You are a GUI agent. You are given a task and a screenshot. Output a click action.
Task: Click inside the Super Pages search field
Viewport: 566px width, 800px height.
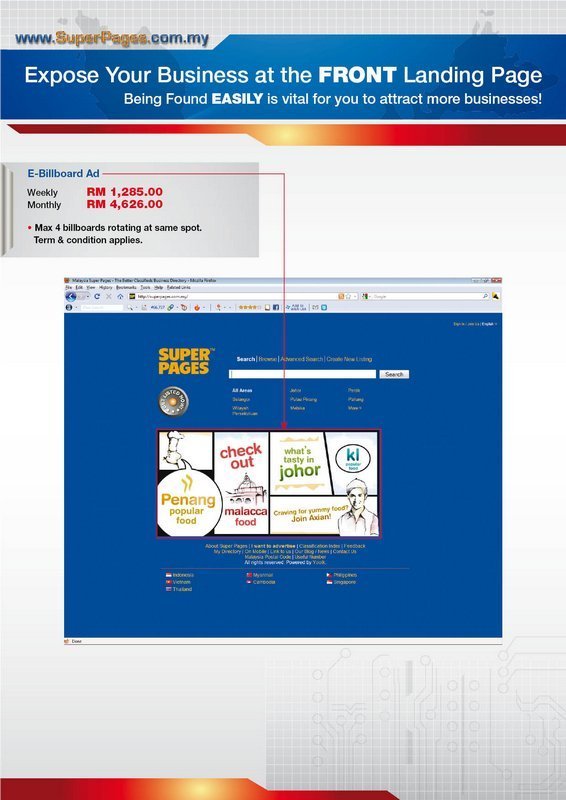pyautogui.click(x=303, y=374)
